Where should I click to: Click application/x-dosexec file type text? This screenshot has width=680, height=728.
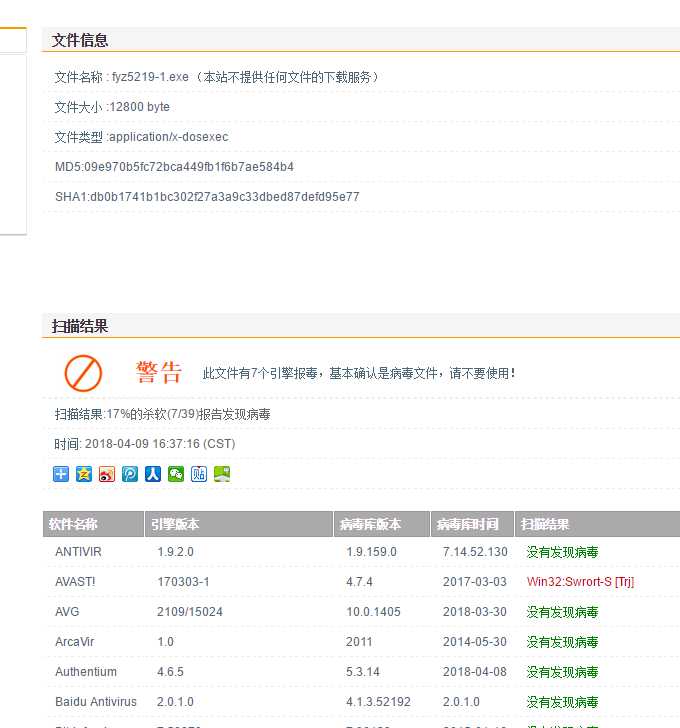169,137
